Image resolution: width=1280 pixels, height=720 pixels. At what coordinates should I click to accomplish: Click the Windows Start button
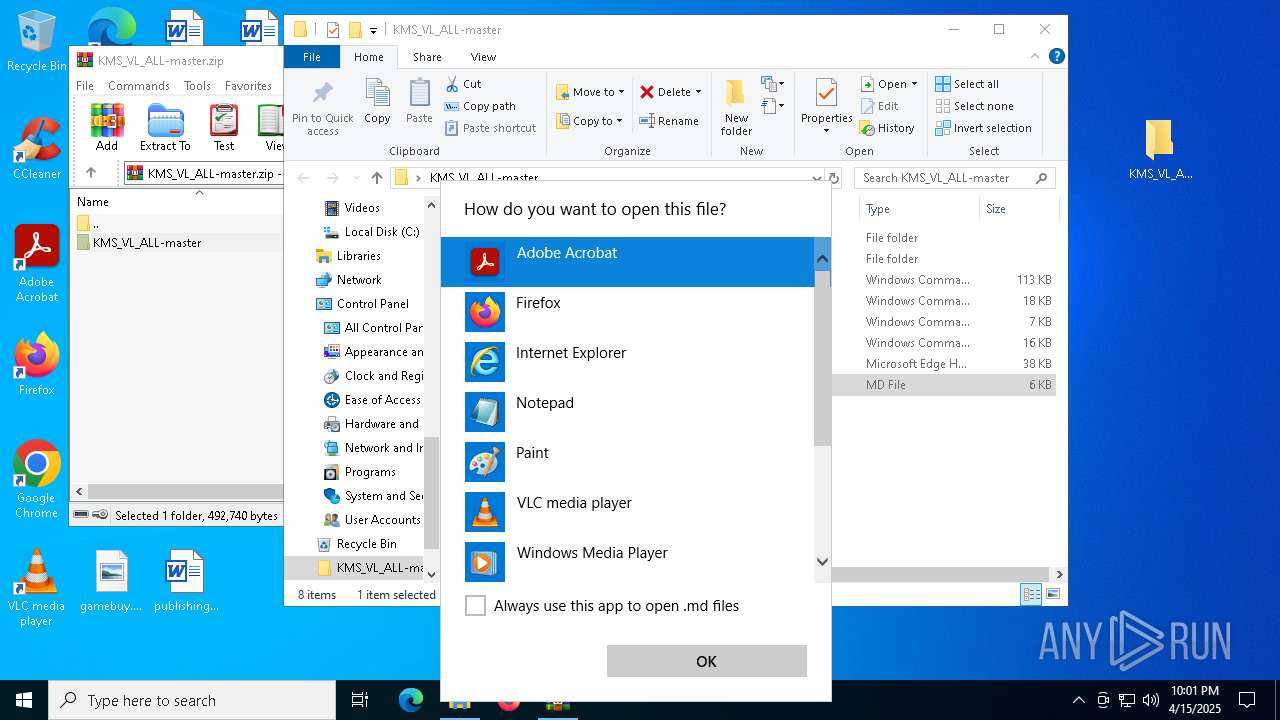point(24,700)
